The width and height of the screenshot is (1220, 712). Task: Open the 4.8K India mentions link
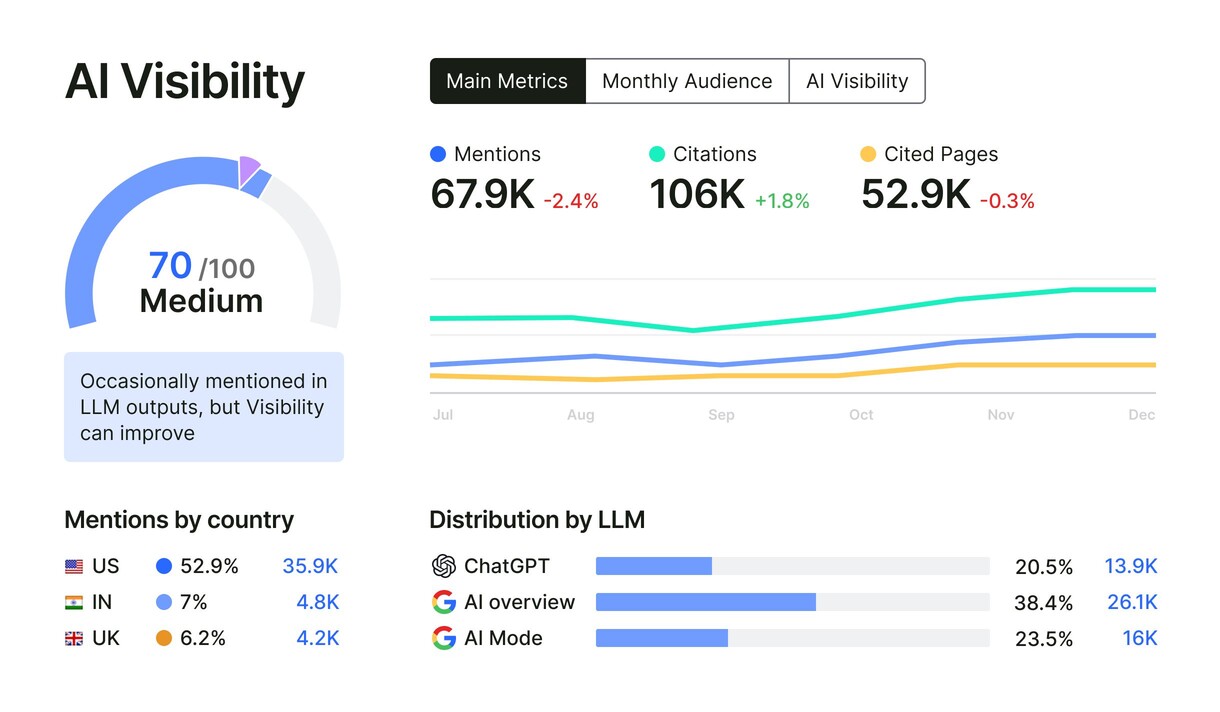[x=318, y=602]
